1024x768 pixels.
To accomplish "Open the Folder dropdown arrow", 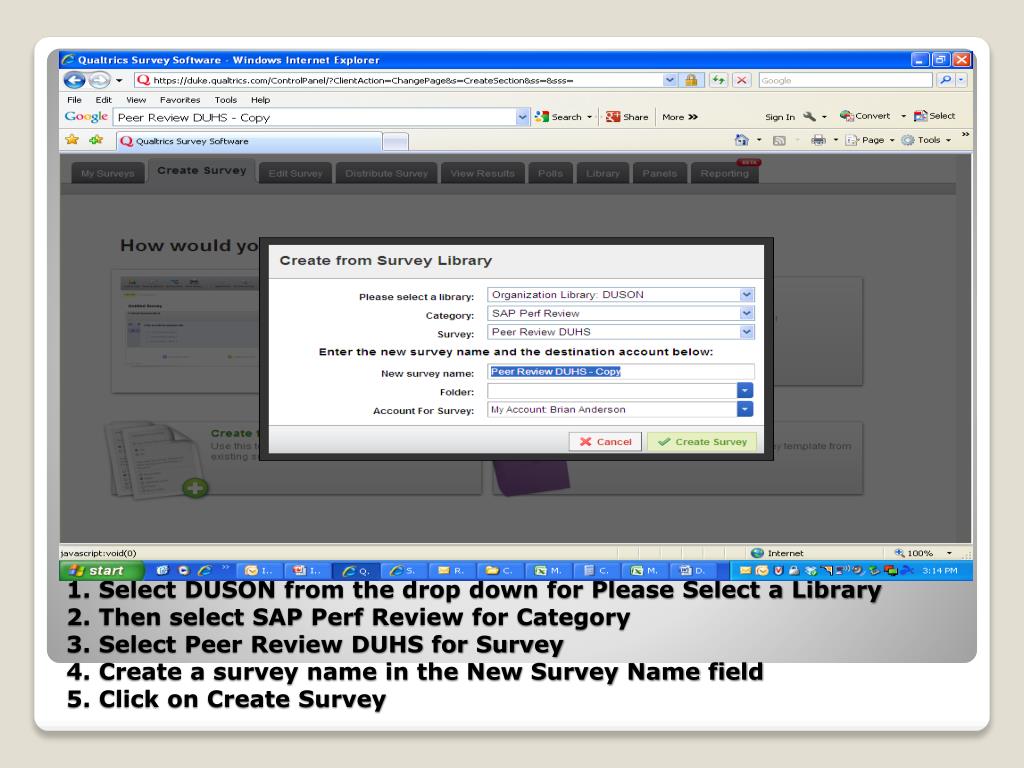I will 745,391.
